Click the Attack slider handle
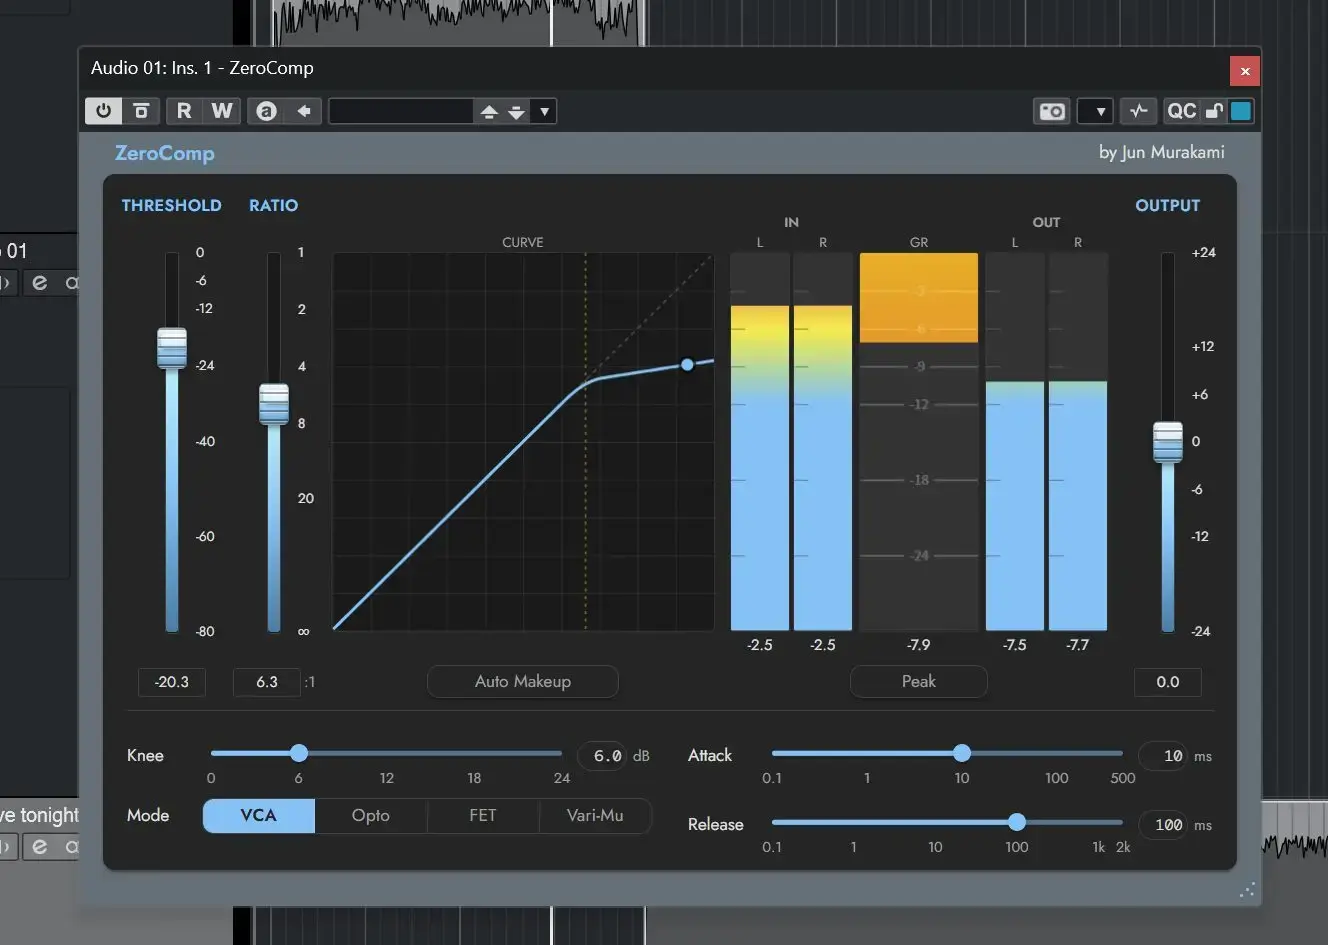 point(961,753)
